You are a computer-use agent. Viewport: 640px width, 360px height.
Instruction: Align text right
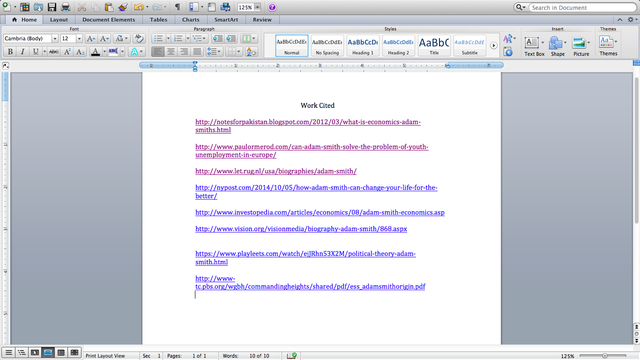[184, 51]
